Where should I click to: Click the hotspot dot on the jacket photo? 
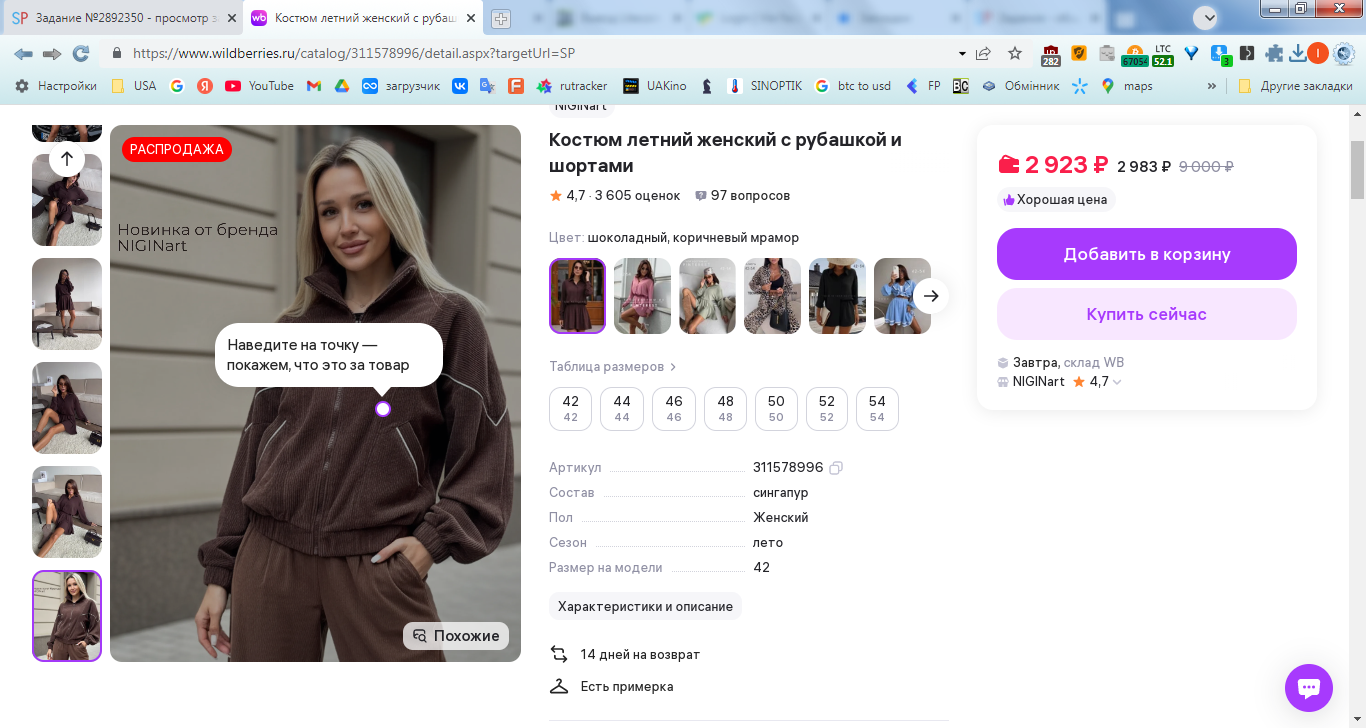pyautogui.click(x=383, y=409)
